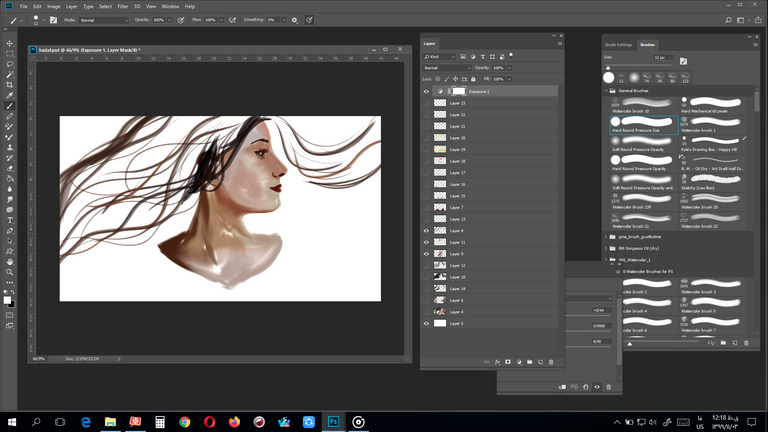
Task: Select the Clone Stamp tool
Action: point(9,147)
